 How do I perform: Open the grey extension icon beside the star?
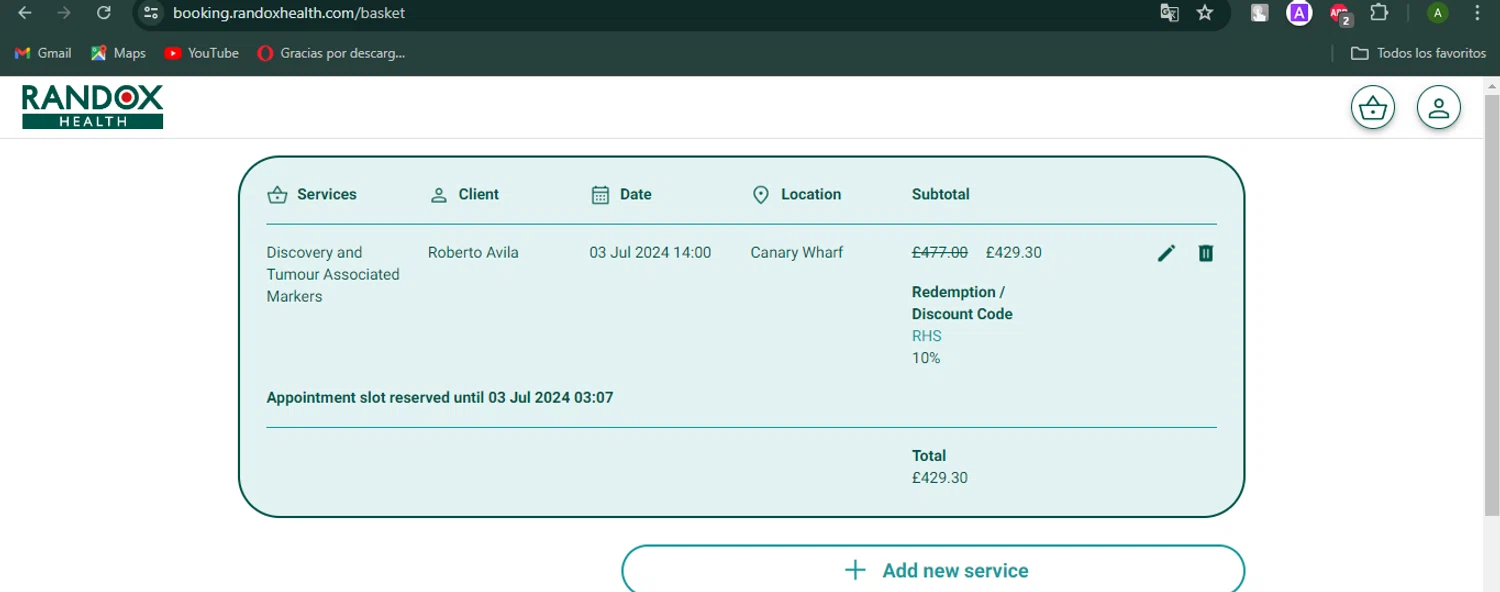click(x=1260, y=13)
